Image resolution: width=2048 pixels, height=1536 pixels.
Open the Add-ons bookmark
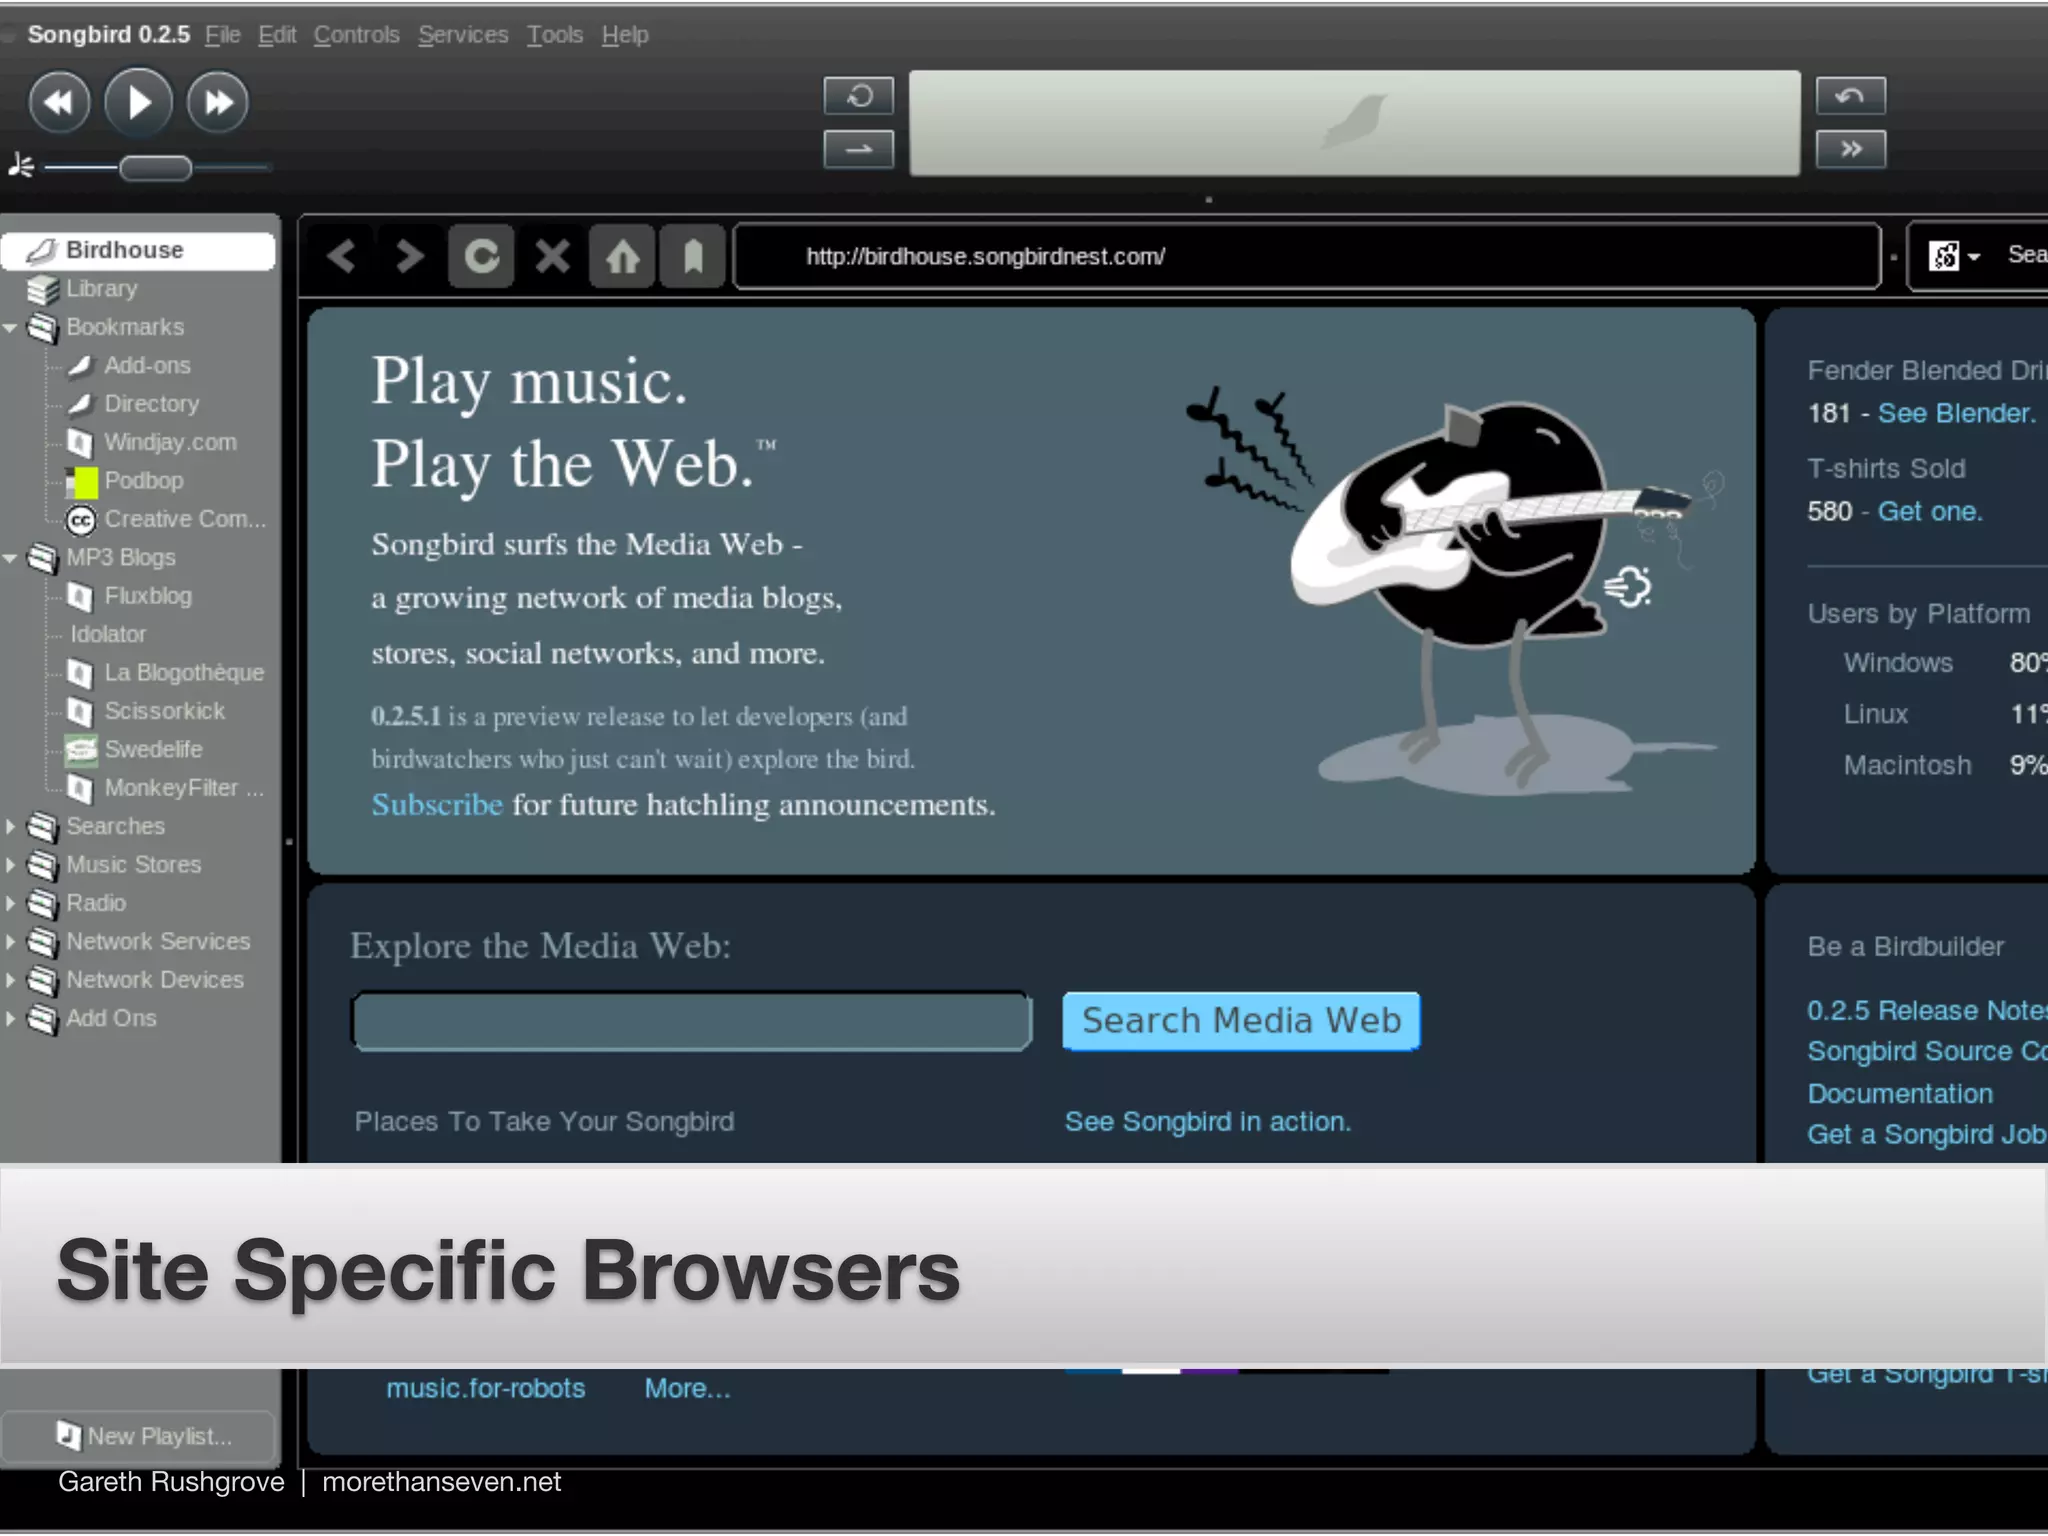[147, 366]
